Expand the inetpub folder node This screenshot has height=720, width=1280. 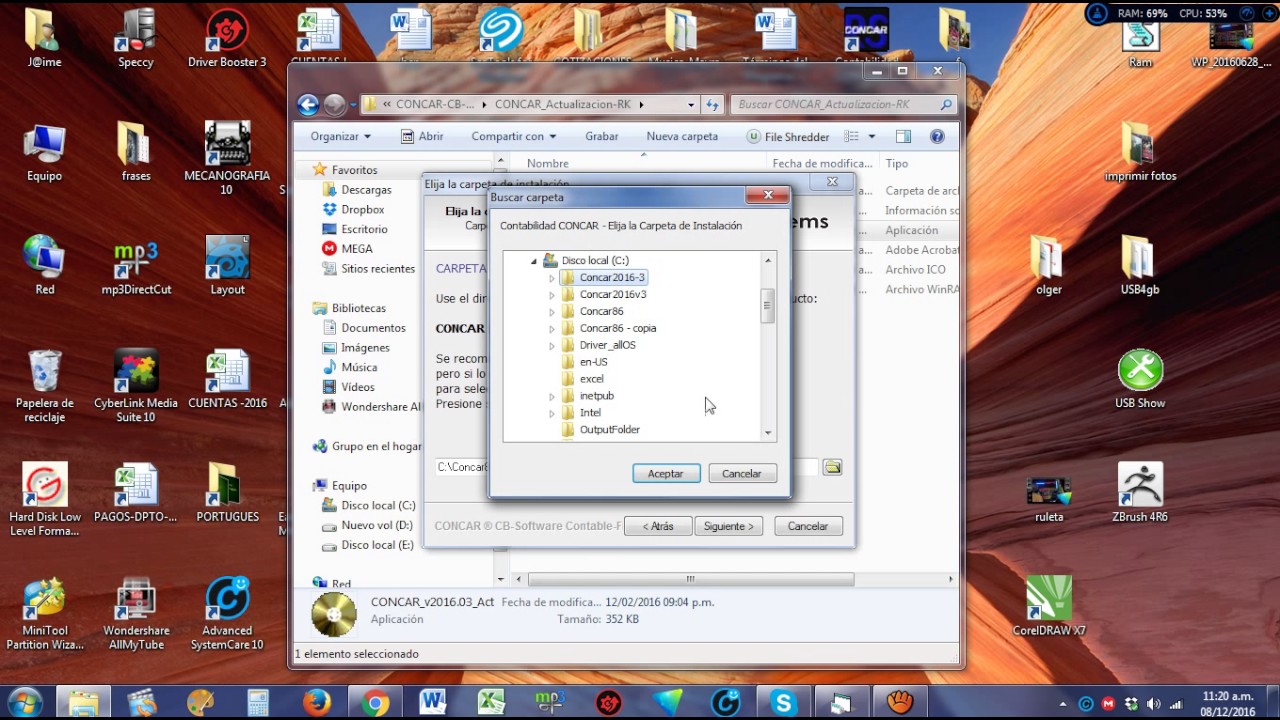click(x=552, y=396)
